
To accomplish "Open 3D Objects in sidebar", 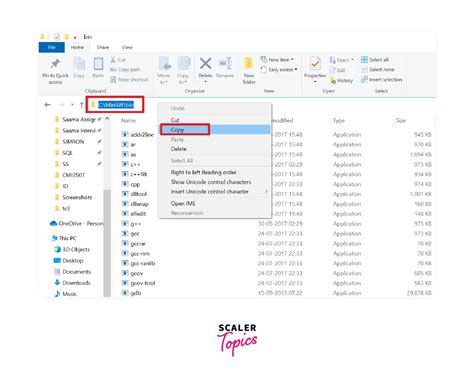I will (72, 249).
